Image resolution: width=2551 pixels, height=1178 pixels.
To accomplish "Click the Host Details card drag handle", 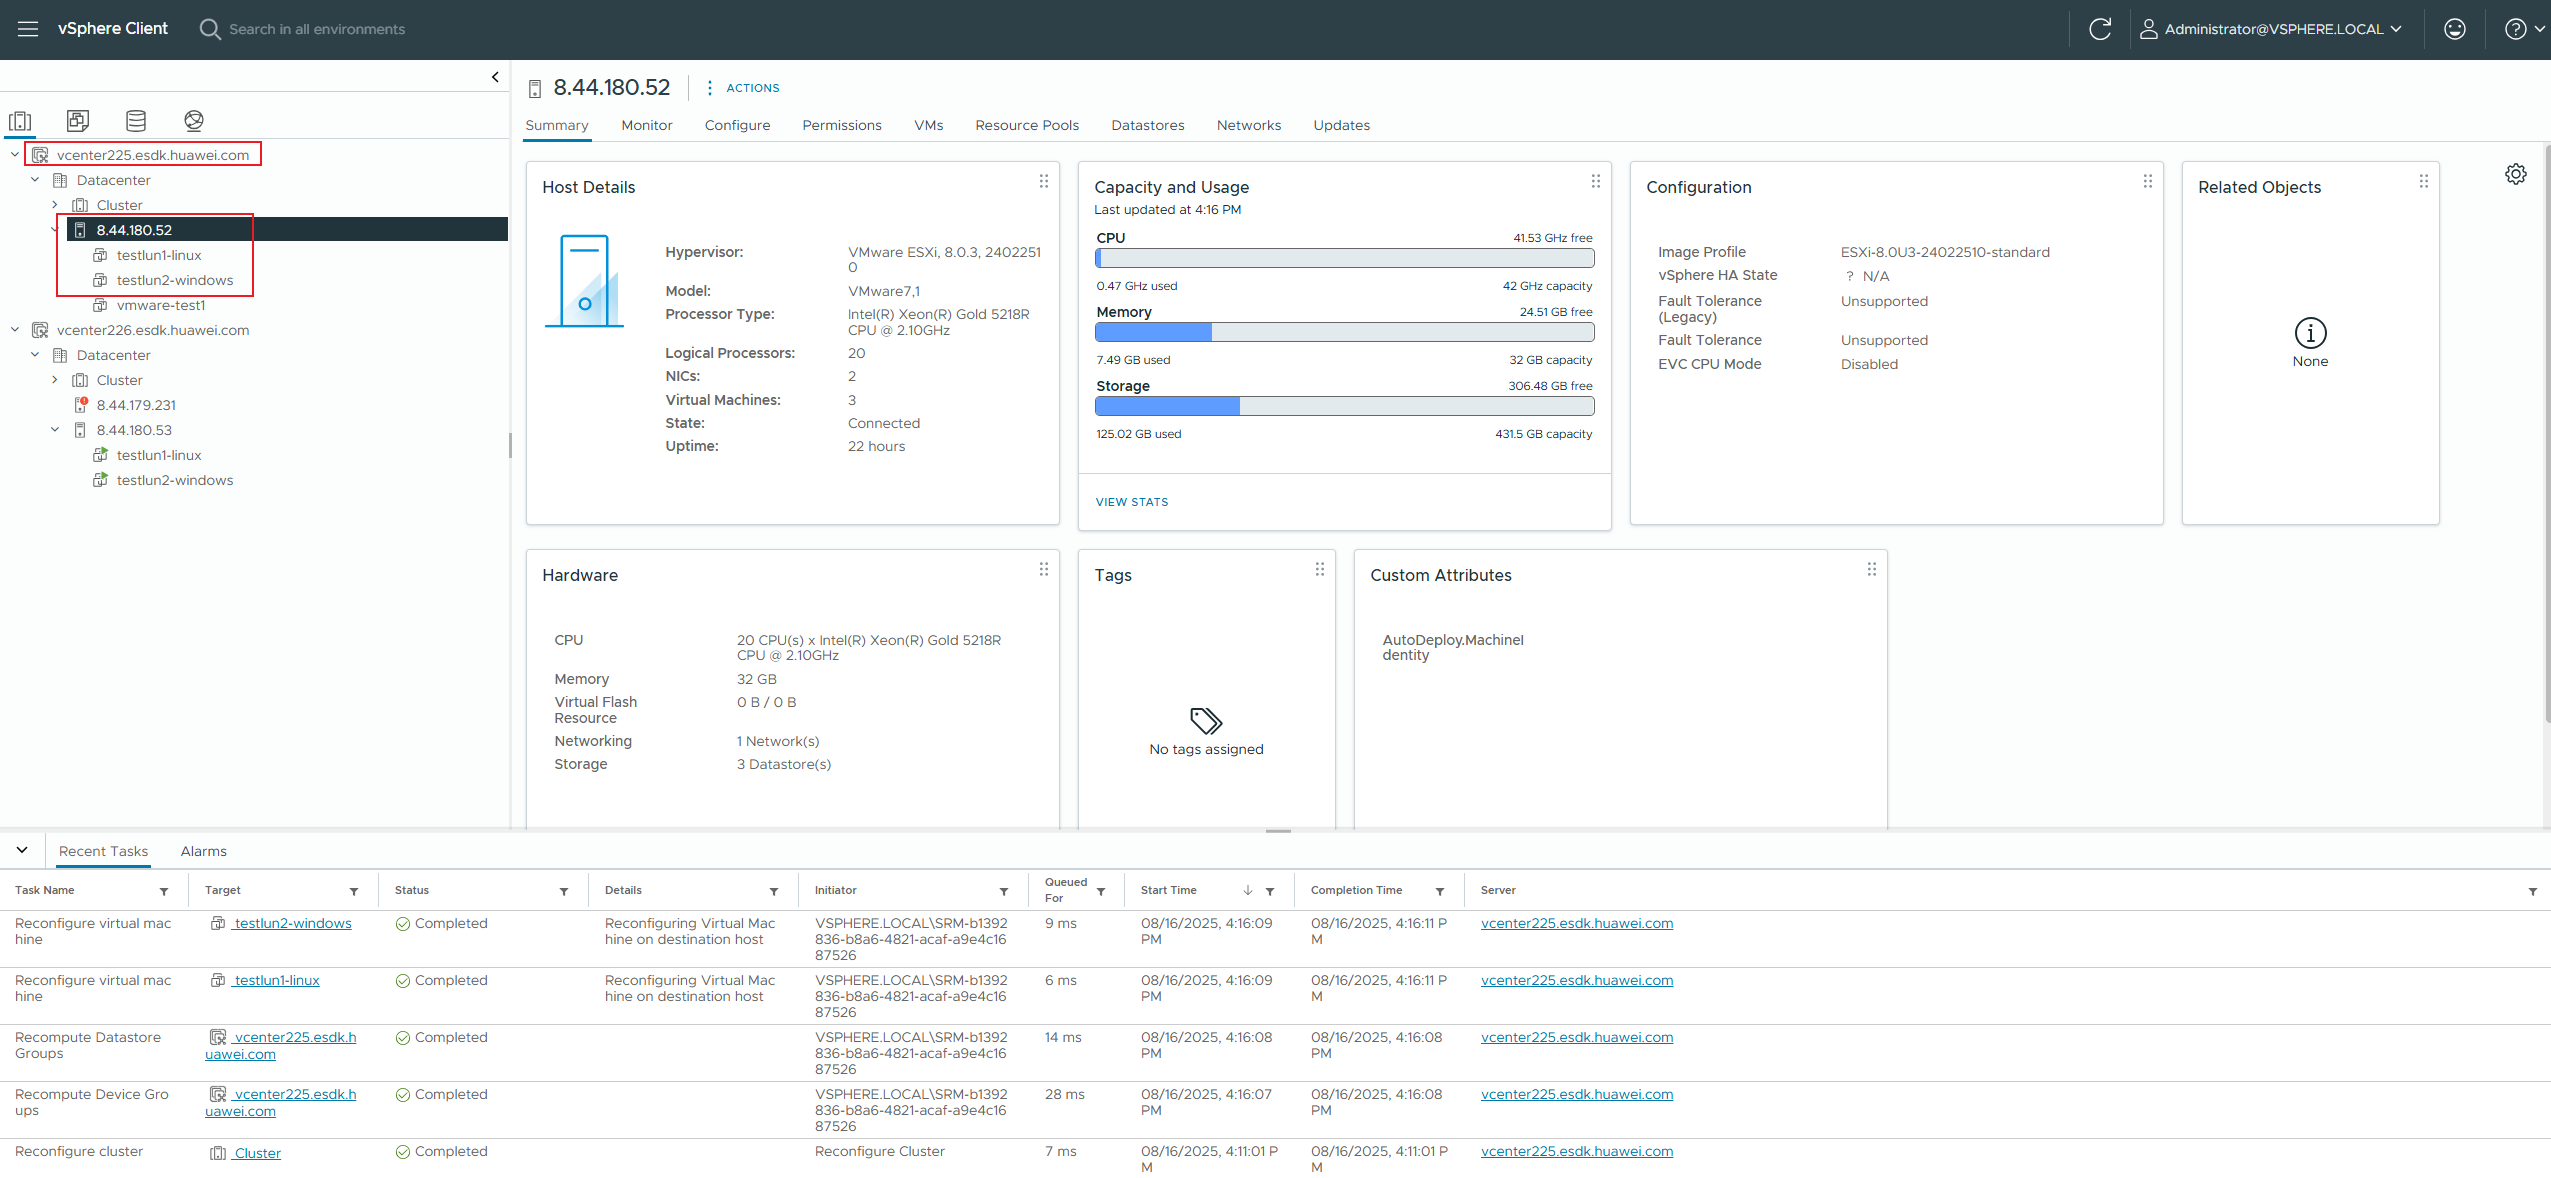I will click(x=1044, y=181).
